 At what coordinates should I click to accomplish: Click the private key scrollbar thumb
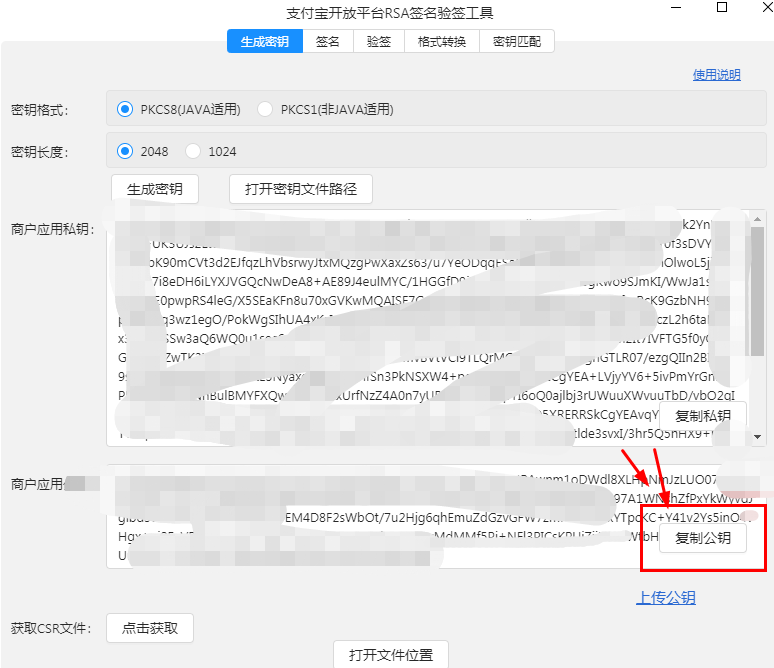click(x=758, y=291)
